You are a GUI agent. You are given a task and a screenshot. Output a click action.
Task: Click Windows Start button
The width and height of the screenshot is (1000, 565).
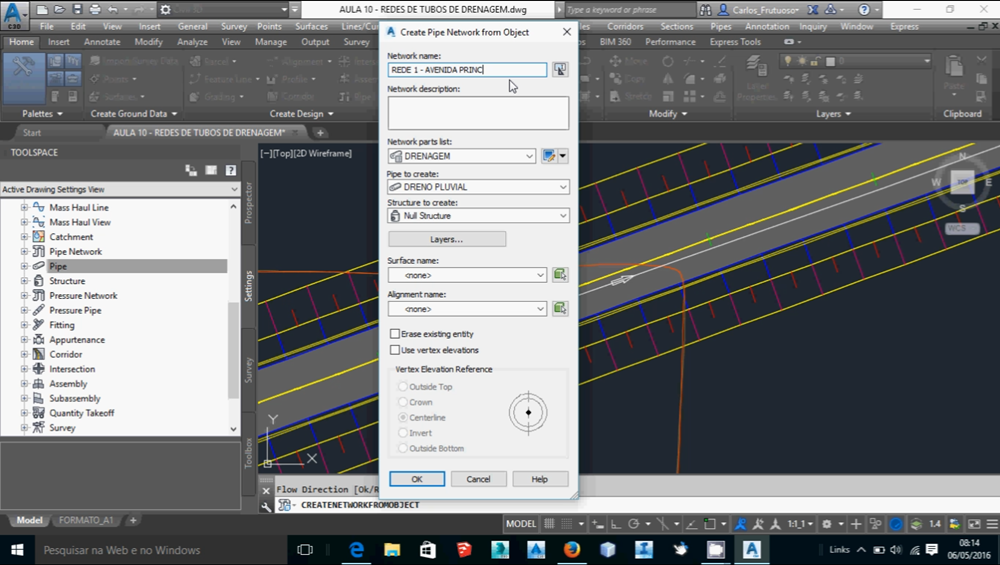click(17, 550)
